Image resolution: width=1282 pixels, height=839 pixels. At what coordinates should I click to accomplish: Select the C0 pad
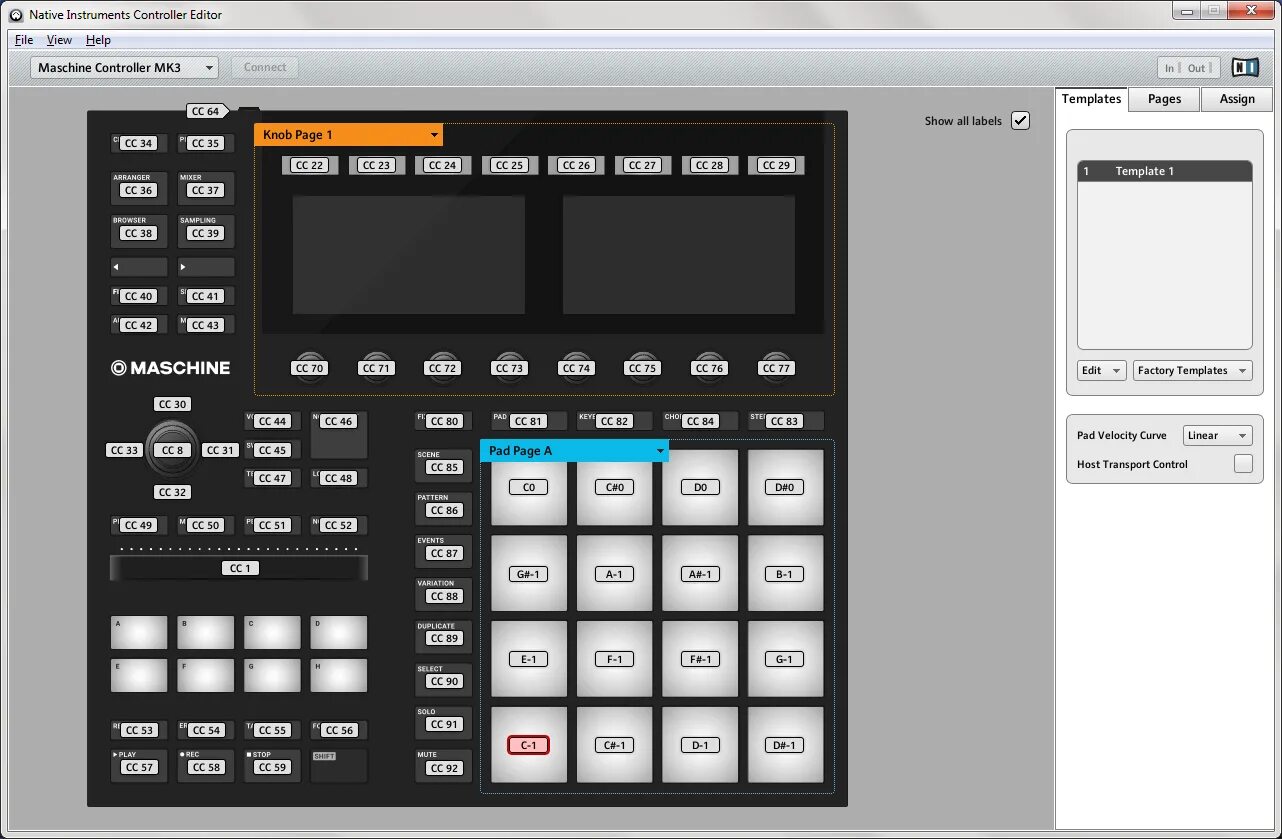click(x=528, y=487)
